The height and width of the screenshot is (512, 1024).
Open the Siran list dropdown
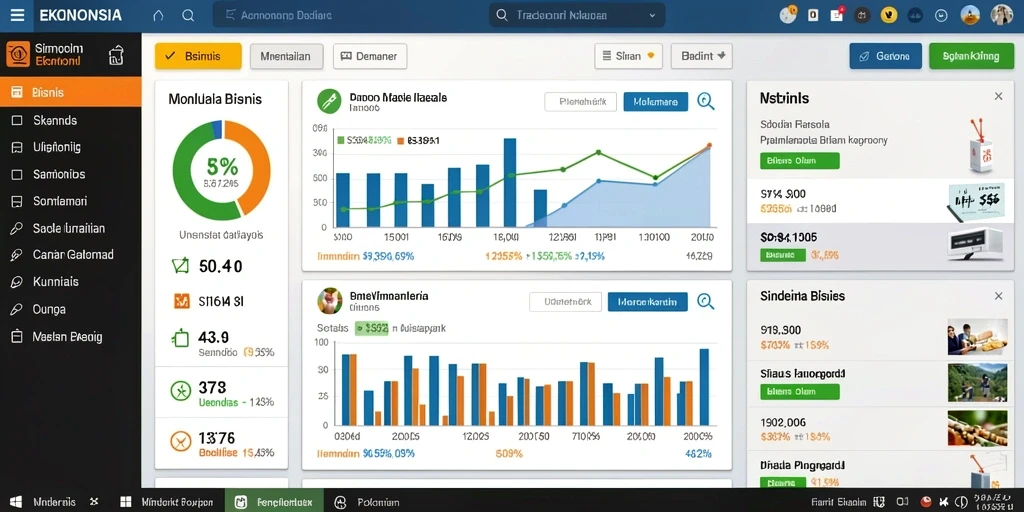pos(628,56)
